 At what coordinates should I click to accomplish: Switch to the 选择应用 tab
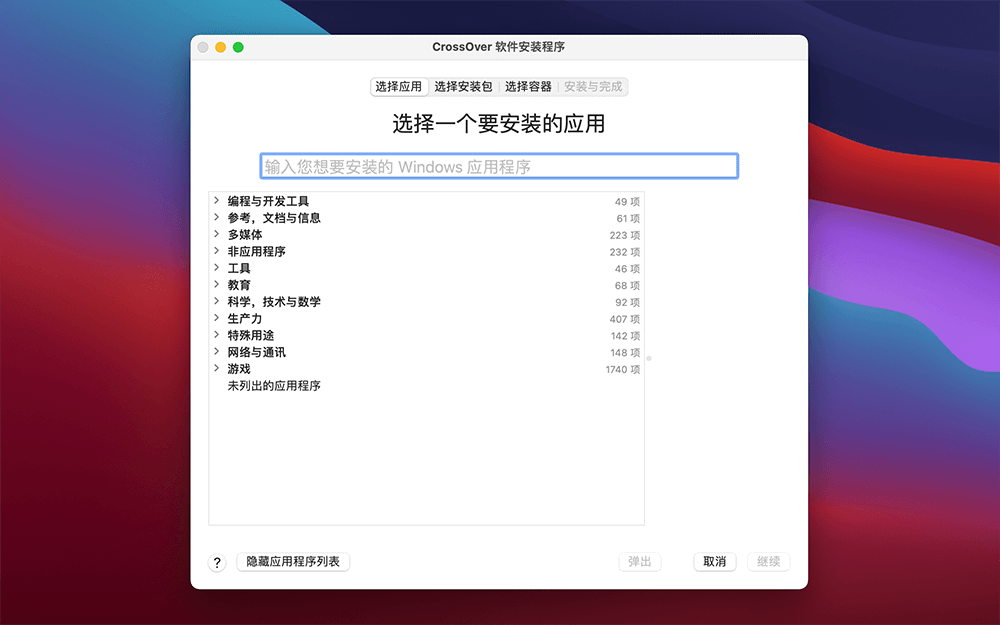click(x=399, y=87)
